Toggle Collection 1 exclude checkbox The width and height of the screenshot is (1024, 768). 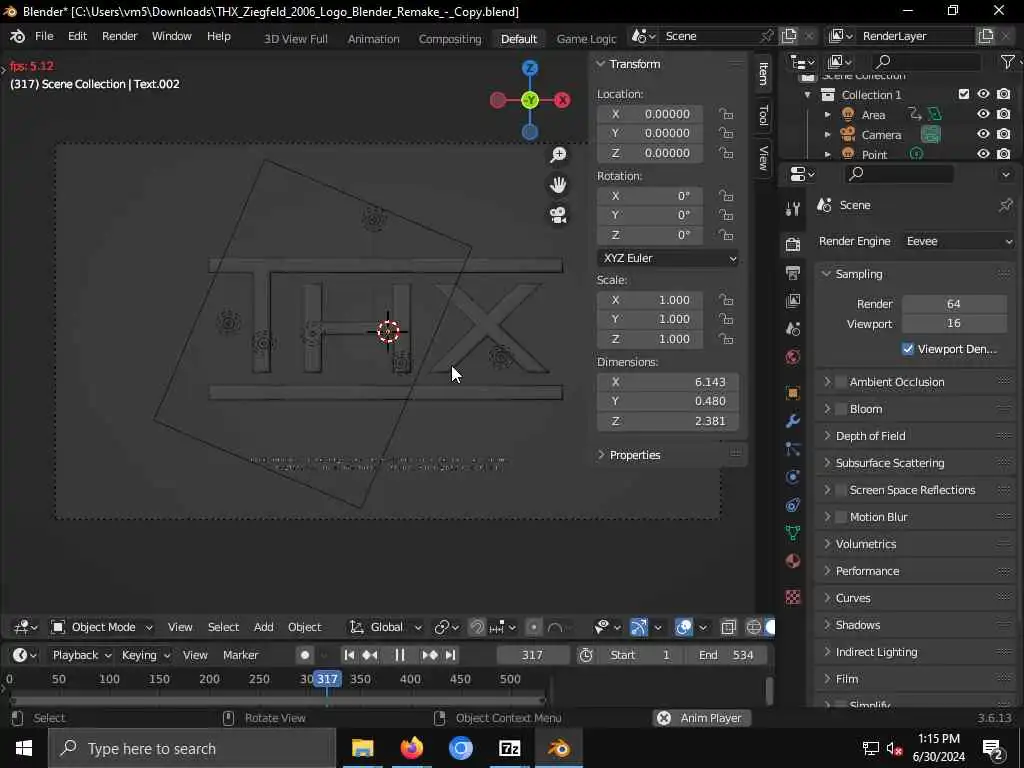pyautogui.click(x=963, y=94)
